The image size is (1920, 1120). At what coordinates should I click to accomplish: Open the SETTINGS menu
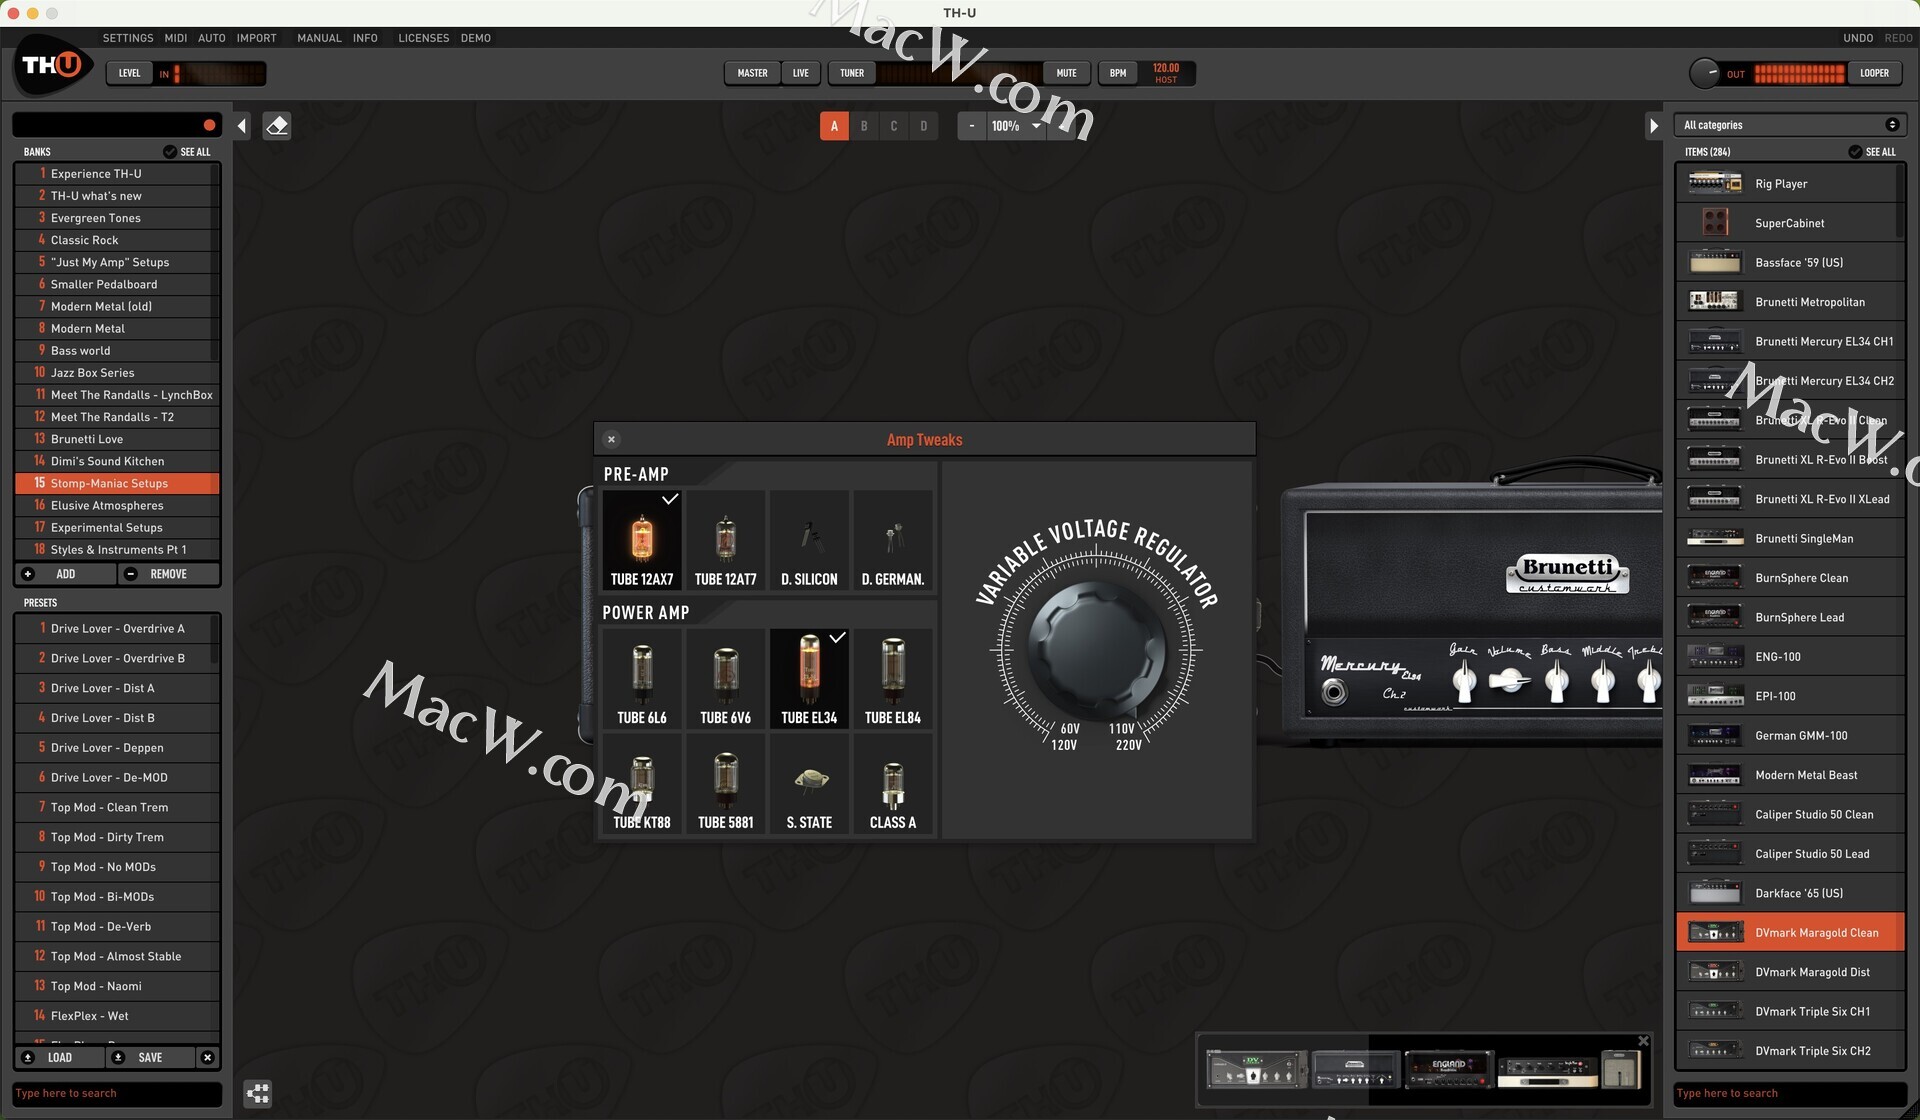[x=128, y=38]
